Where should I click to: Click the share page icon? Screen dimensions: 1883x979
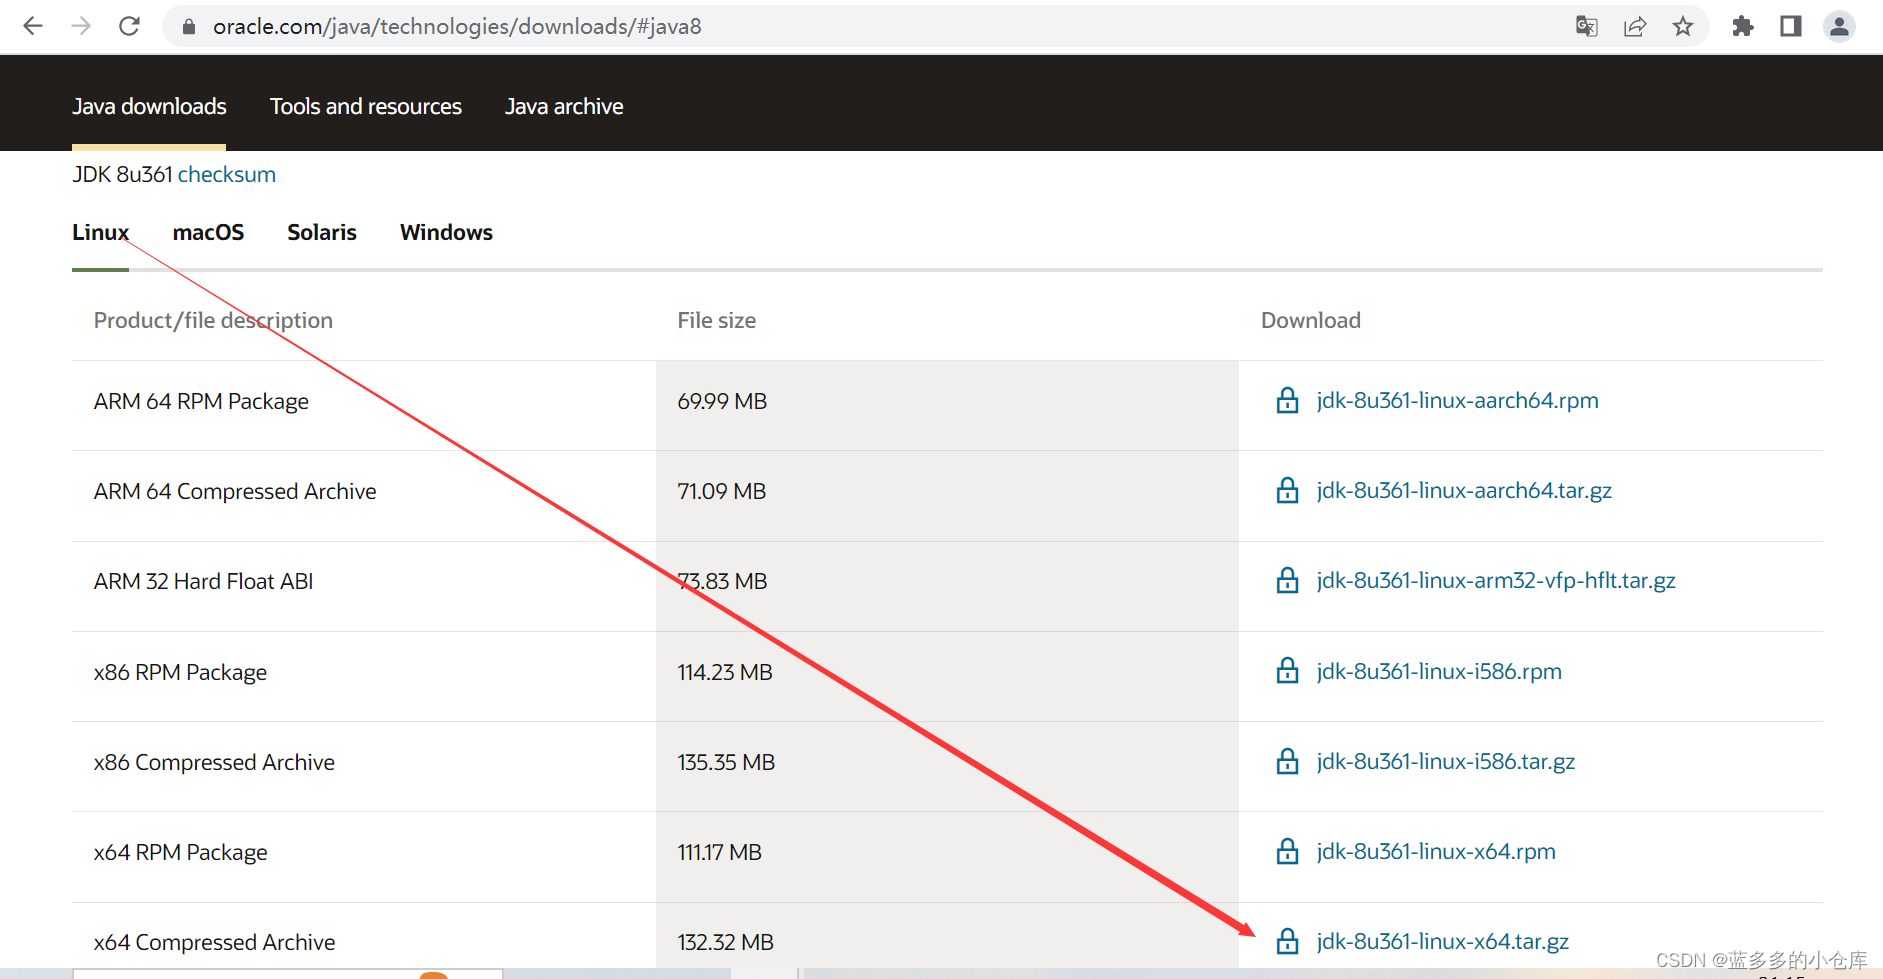pos(1635,26)
